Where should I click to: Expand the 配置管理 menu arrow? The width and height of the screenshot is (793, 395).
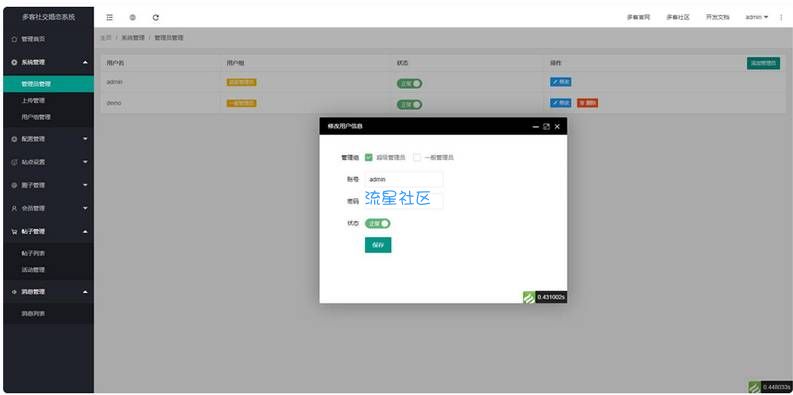click(x=85, y=139)
